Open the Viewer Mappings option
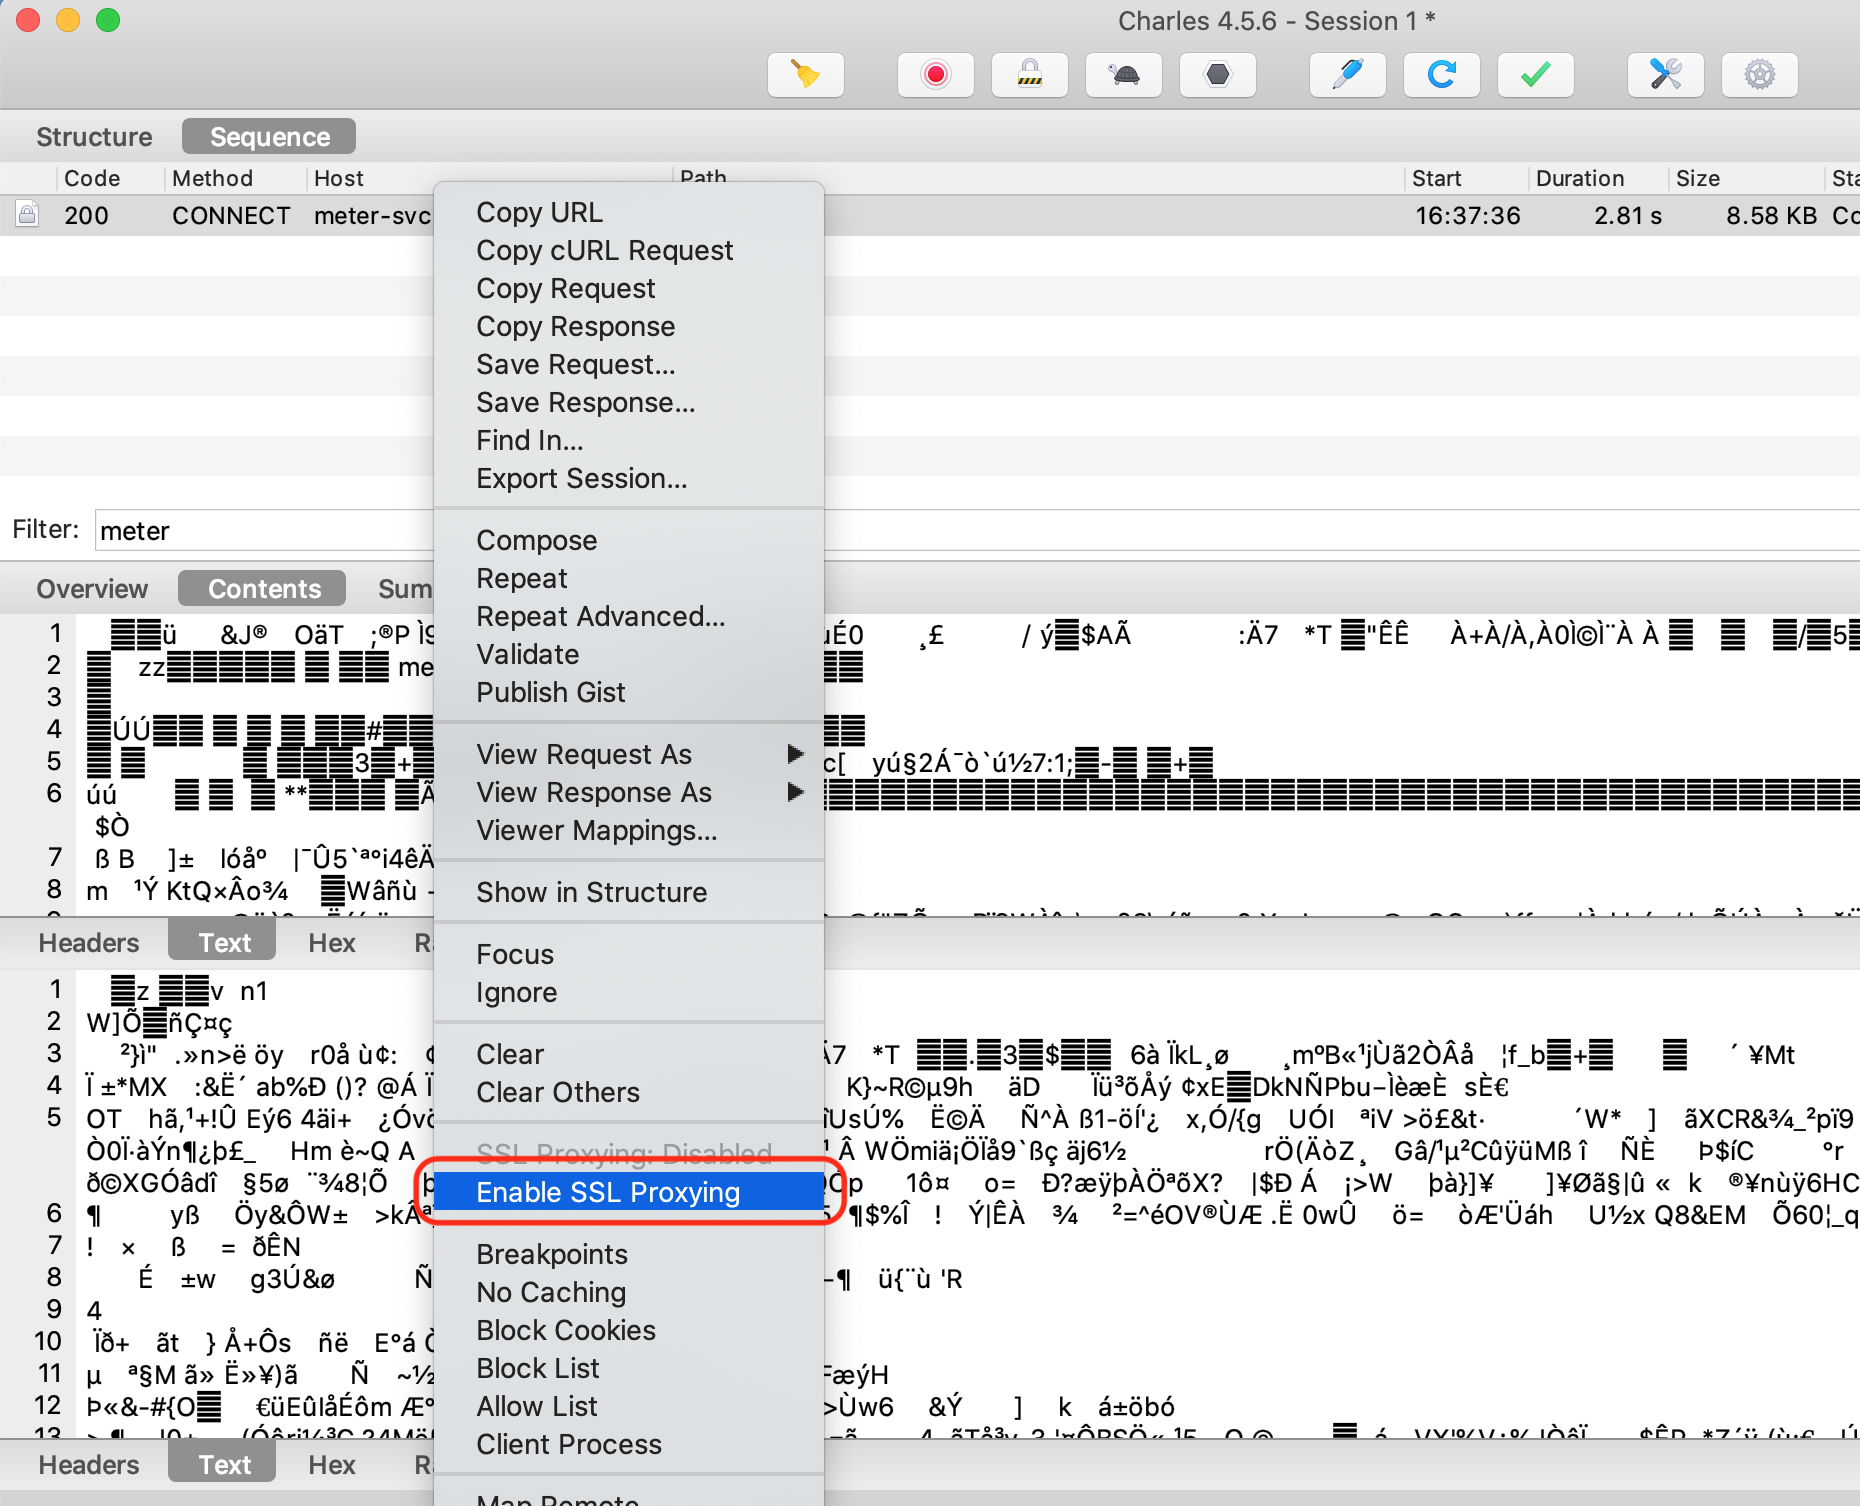This screenshot has height=1506, width=1860. pos(596,830)
